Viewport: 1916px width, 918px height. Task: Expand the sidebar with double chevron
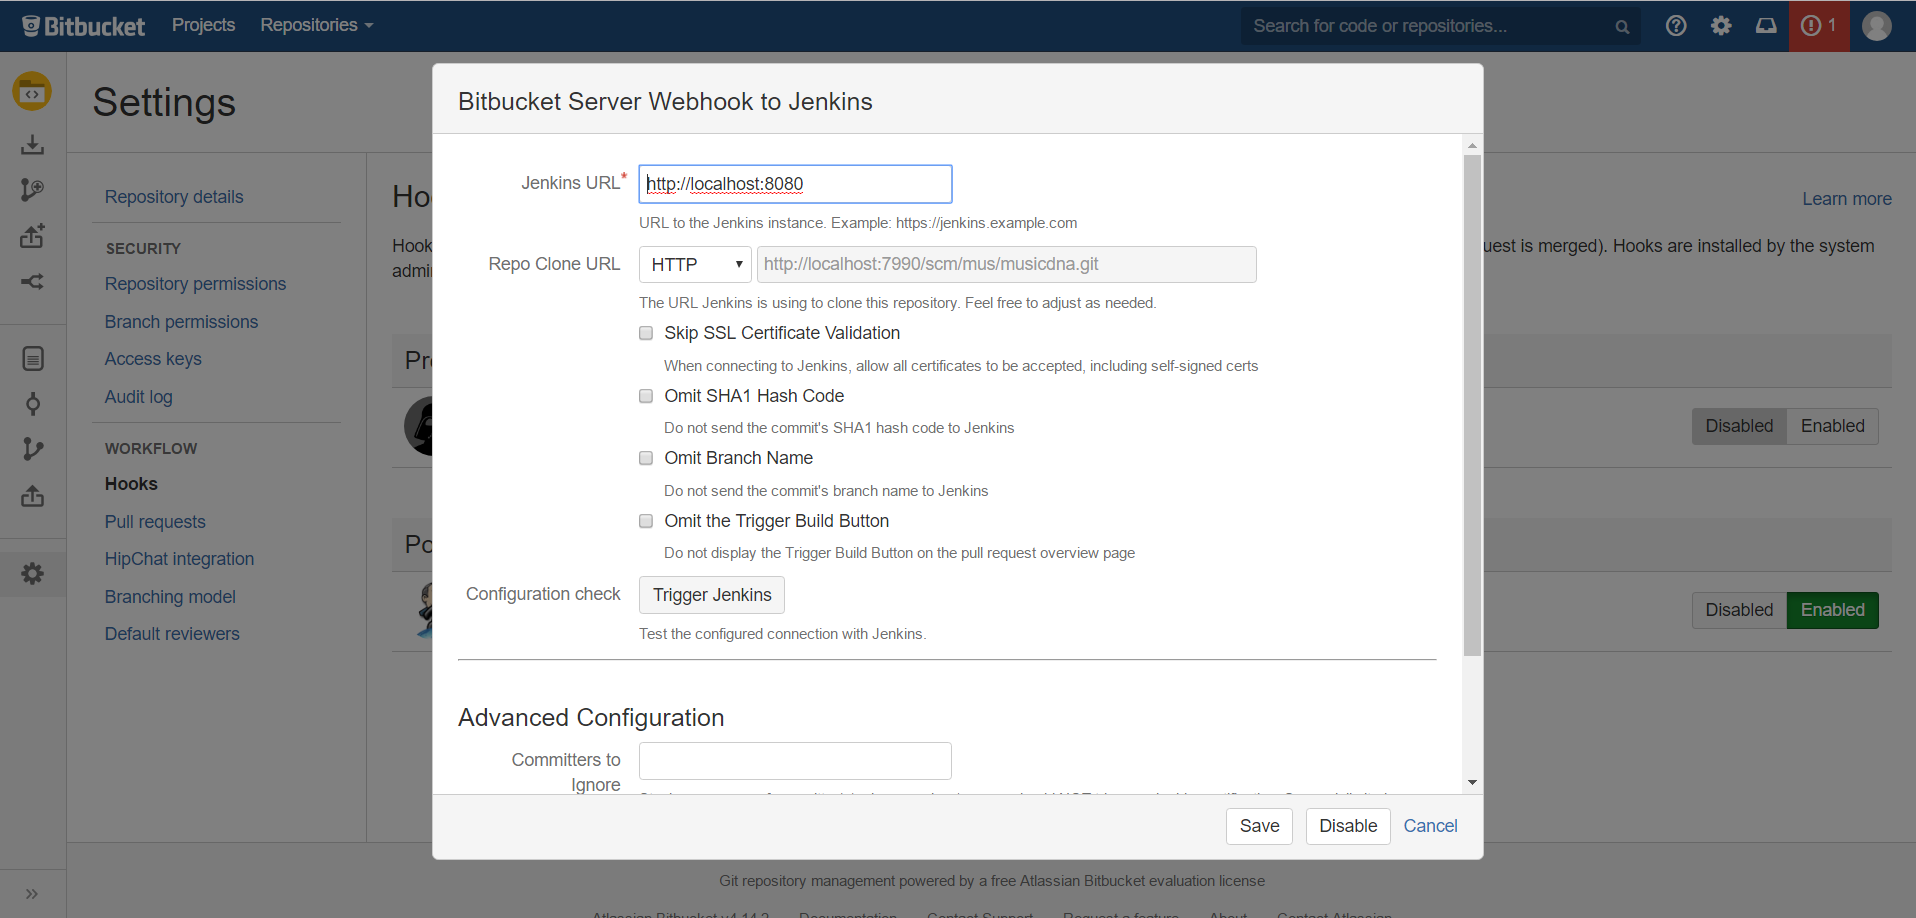[x=32, y=894]
